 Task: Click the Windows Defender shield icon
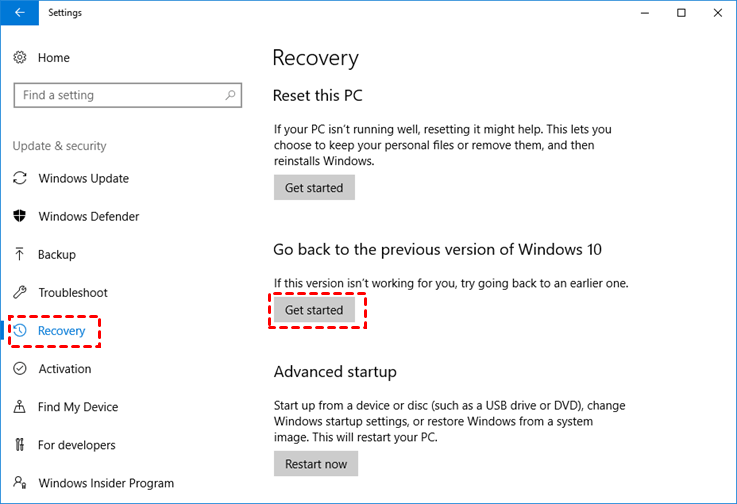pos(20,217)
